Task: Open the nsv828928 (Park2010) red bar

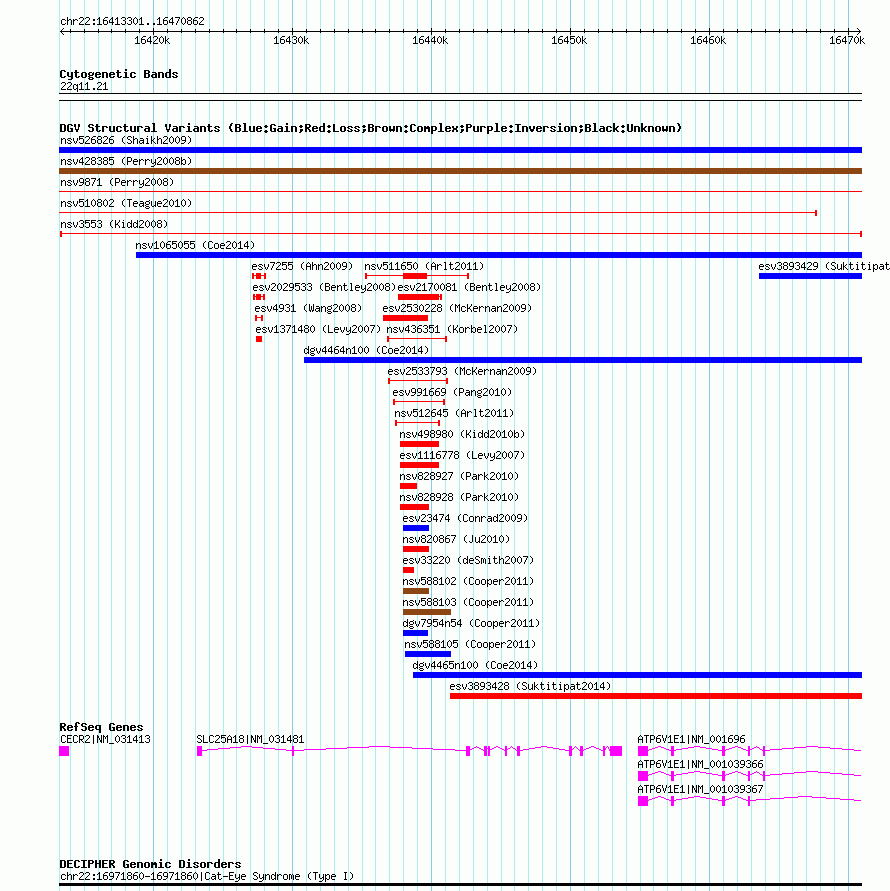Action: (414, 507)
